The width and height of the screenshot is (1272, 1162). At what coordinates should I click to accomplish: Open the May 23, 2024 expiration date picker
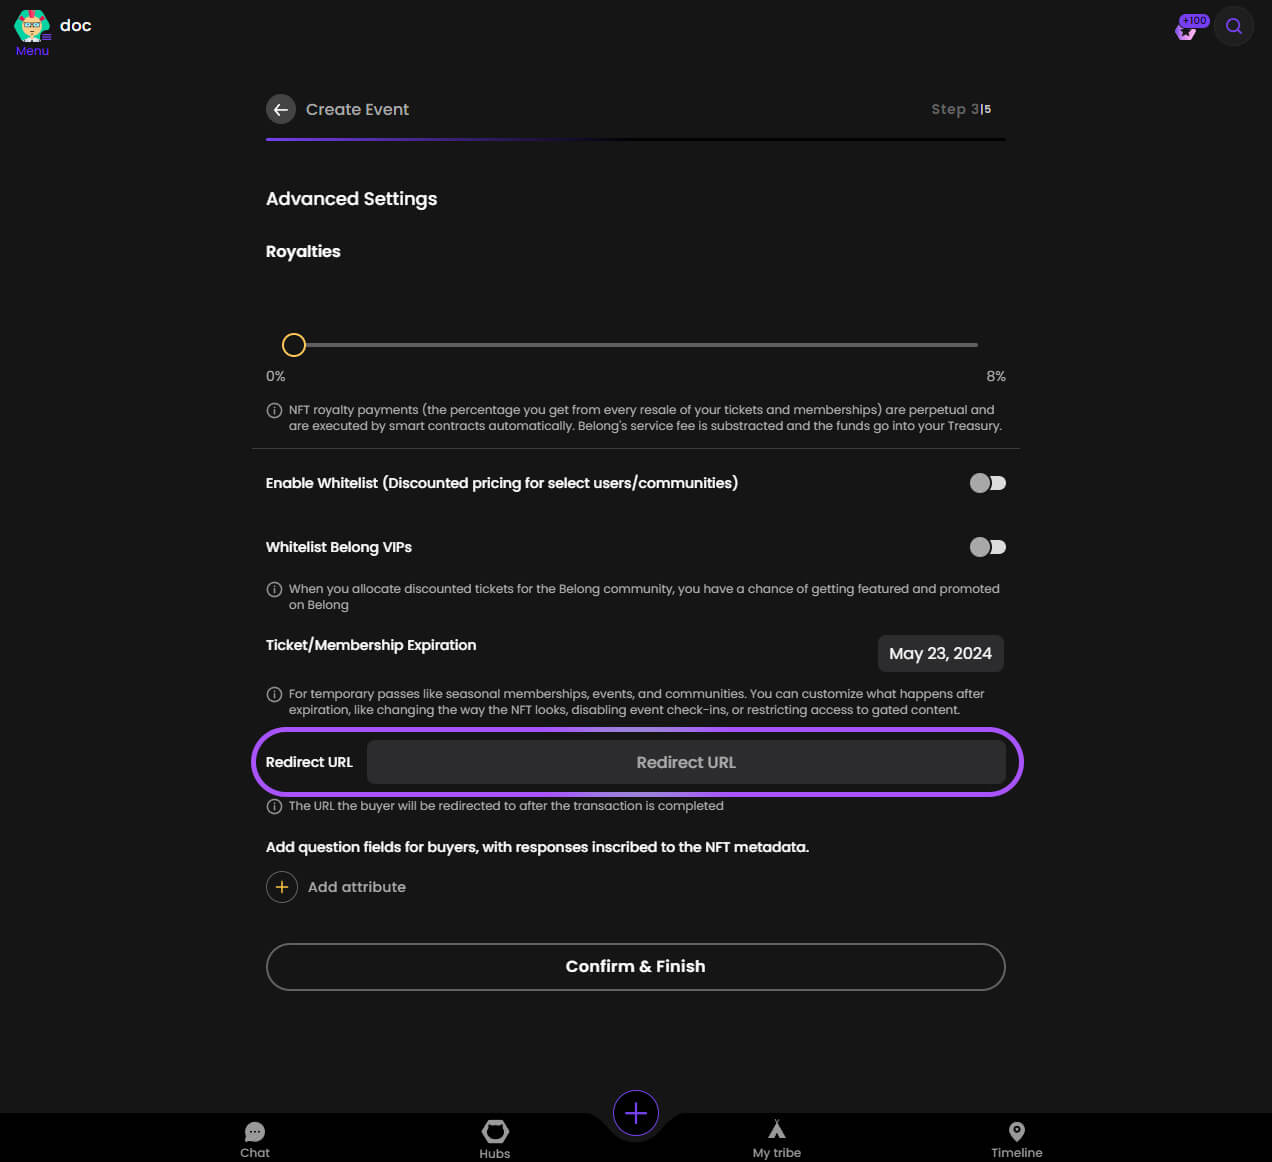point(940,653)
